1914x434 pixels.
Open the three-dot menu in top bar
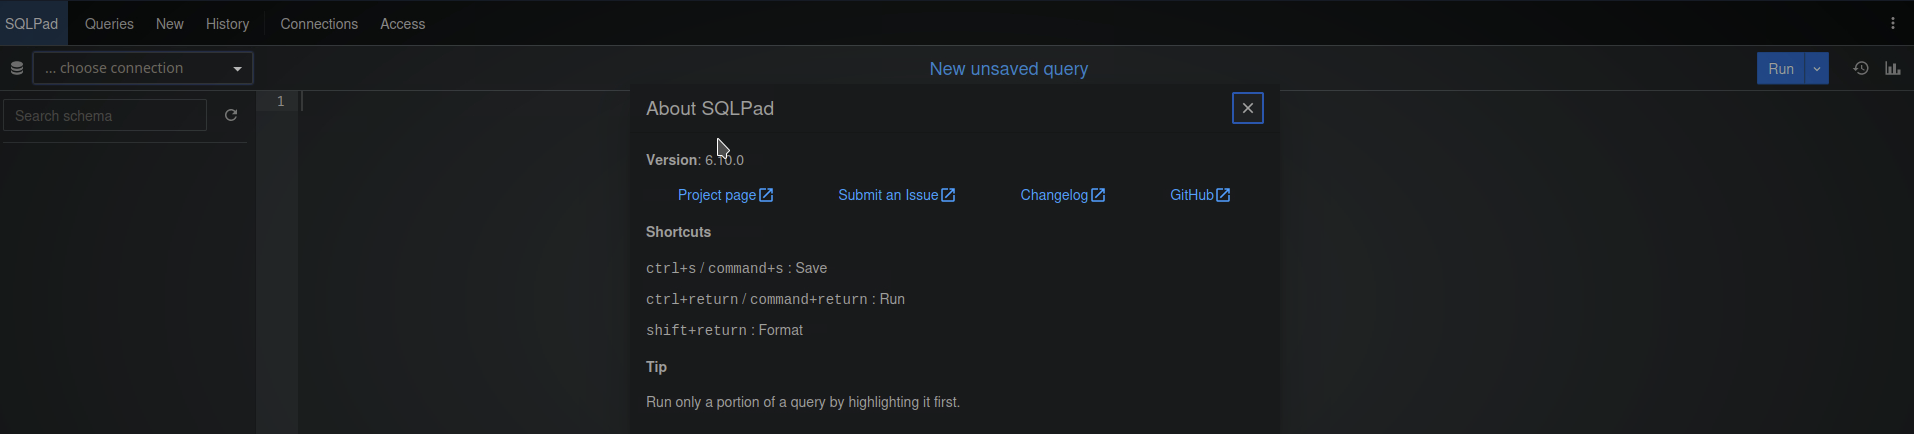coord(1892,23)
